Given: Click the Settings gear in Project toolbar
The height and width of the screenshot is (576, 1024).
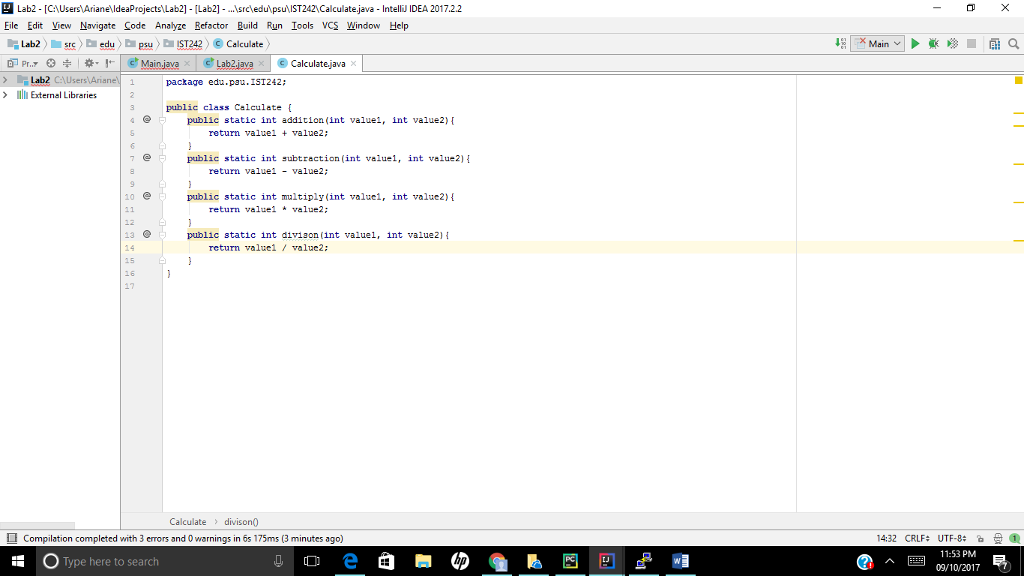Looking at the screenshot, I should coord(89,62).
